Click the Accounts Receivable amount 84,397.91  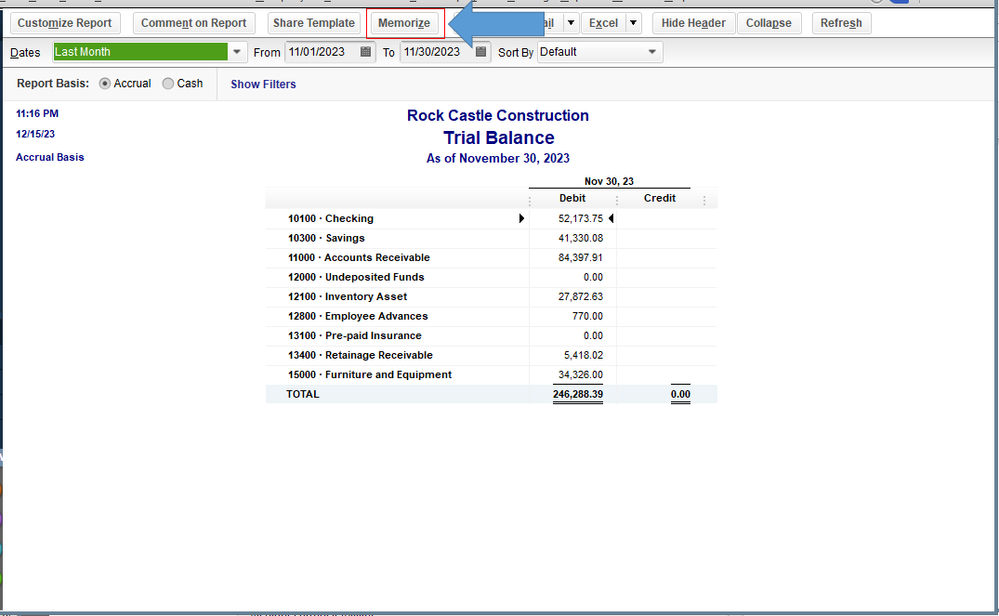pos(580,257)
